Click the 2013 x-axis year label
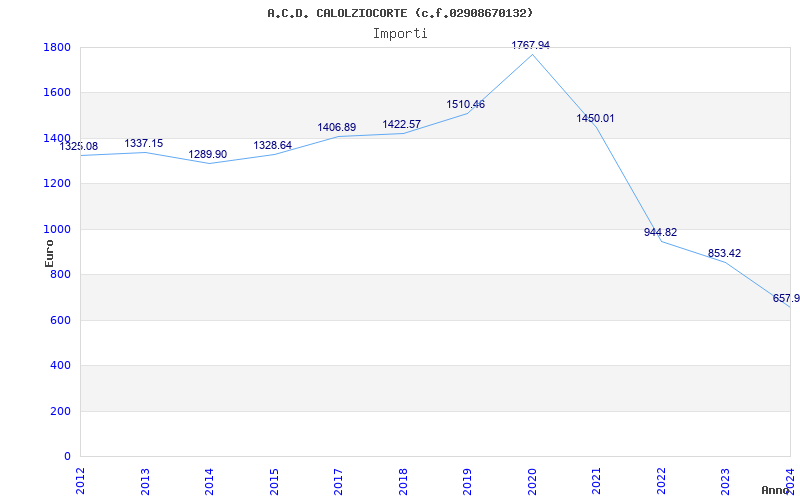This screenshot has height=500, width=800. tap(145, 480)
